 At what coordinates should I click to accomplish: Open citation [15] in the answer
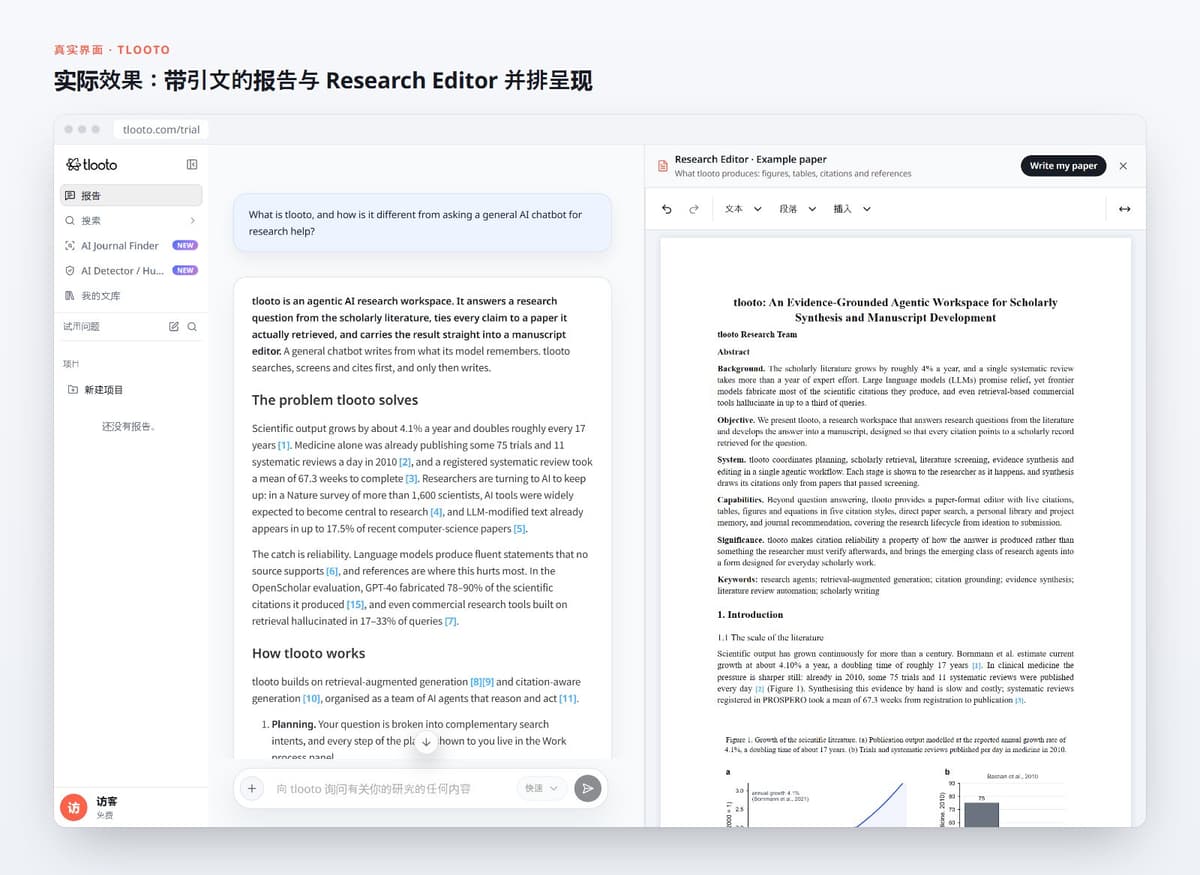[355, 604]
